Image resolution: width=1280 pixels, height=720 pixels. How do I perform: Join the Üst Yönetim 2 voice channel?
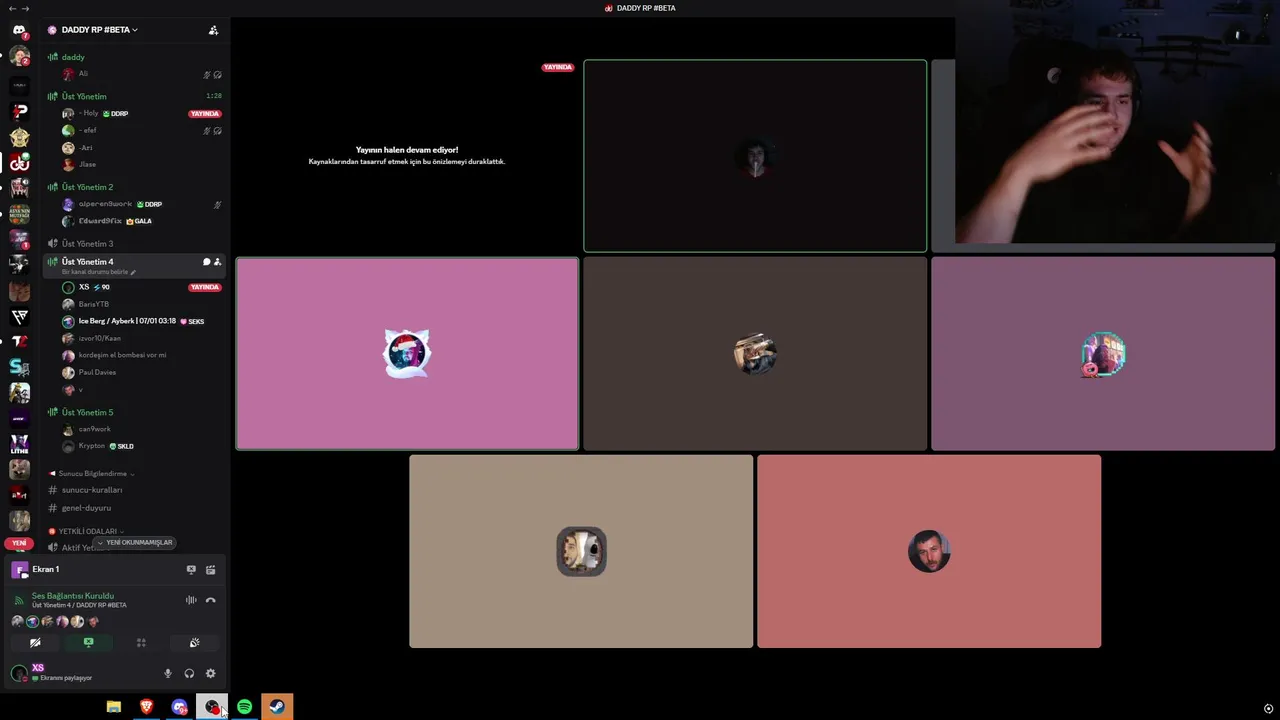point(87,187)
